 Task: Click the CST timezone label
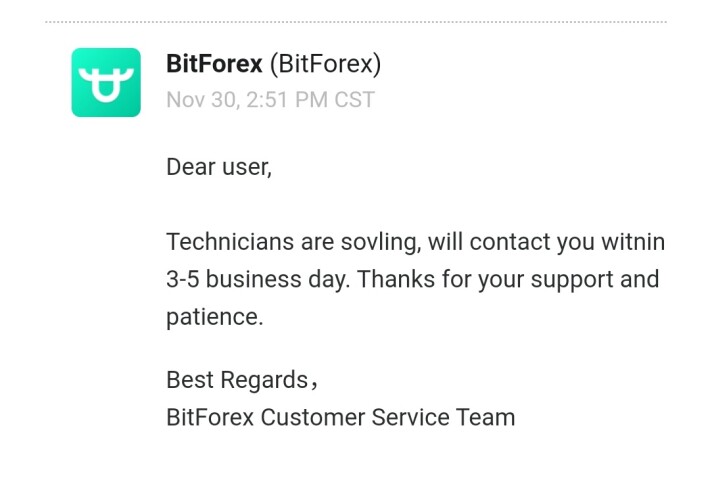355,100
